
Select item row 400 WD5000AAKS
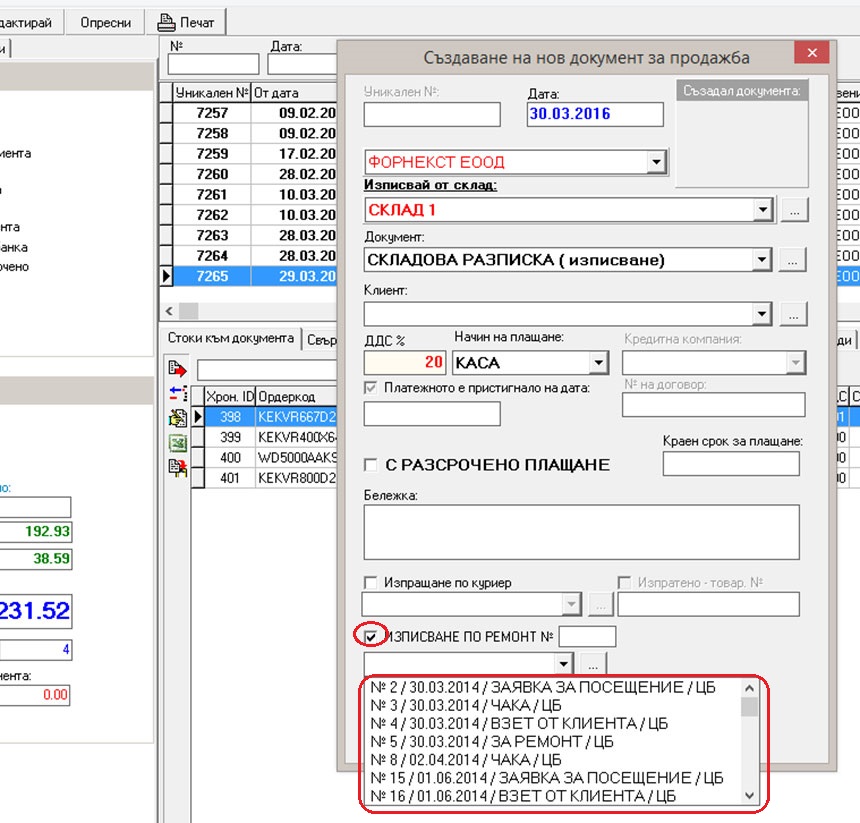[x=270, y=458]
